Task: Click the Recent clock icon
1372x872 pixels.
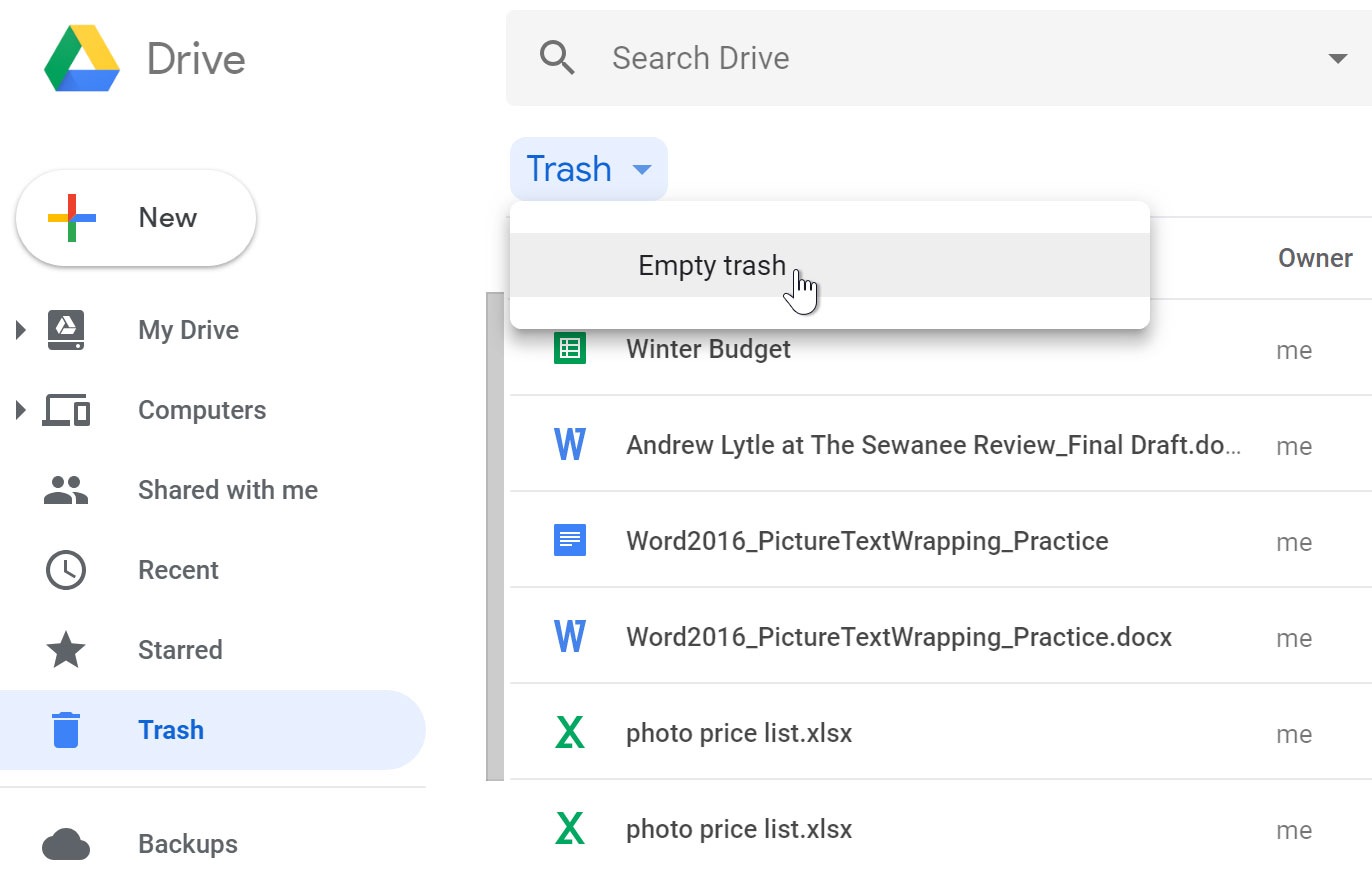Action: click(x=65, y=569)
